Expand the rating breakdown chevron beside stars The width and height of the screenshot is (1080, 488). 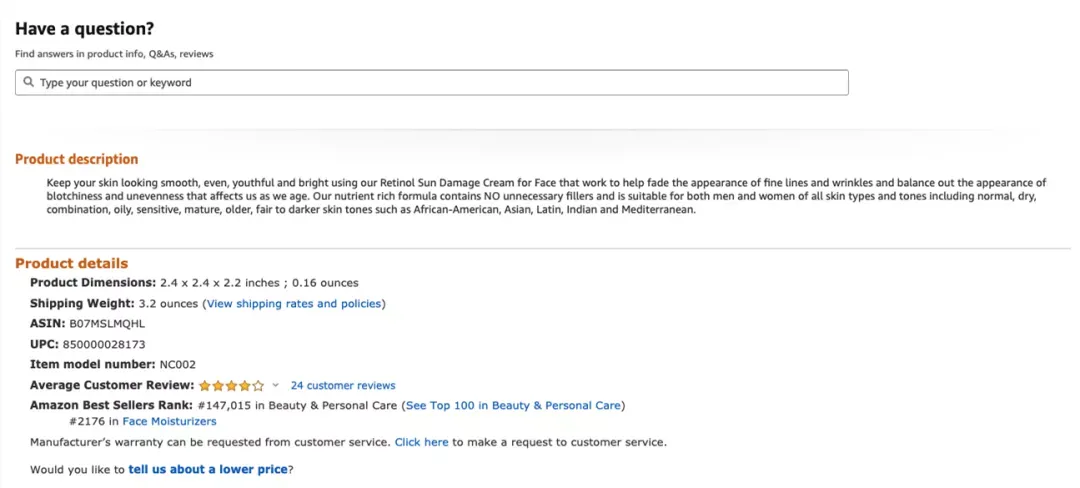[276, 385]
